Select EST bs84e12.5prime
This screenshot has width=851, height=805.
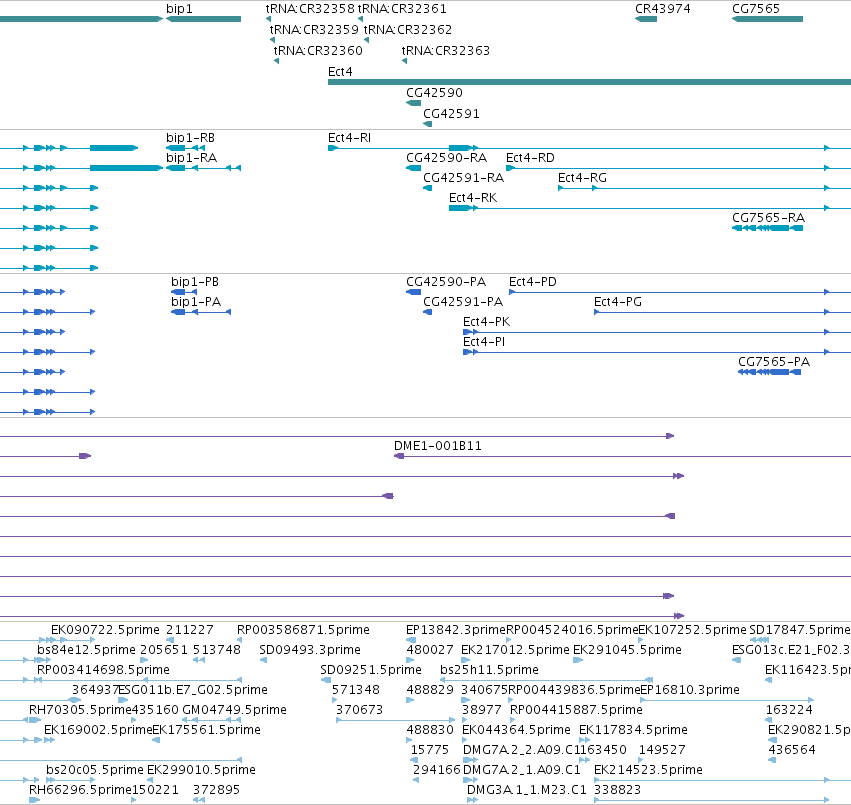86,650
